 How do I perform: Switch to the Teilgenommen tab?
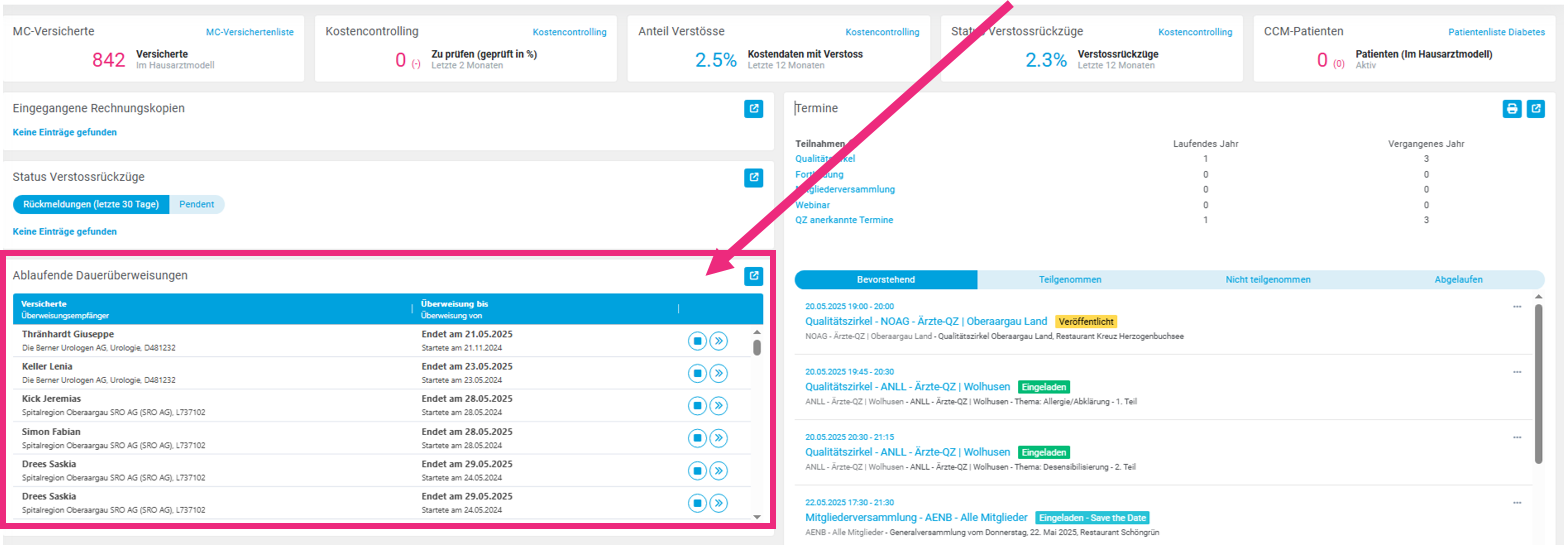1068,280
